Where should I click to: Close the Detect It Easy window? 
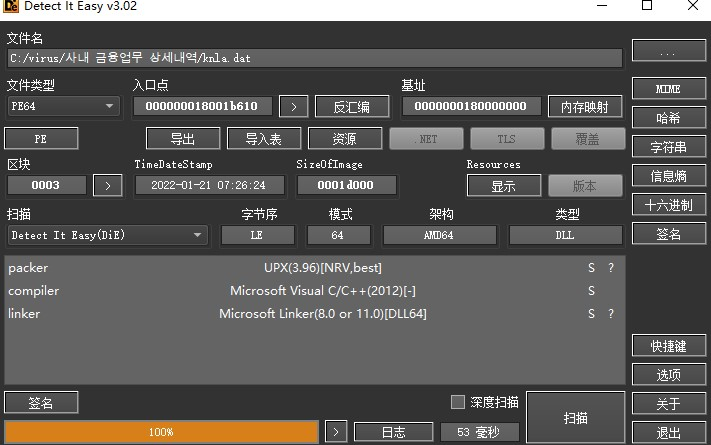click(692, 6)
